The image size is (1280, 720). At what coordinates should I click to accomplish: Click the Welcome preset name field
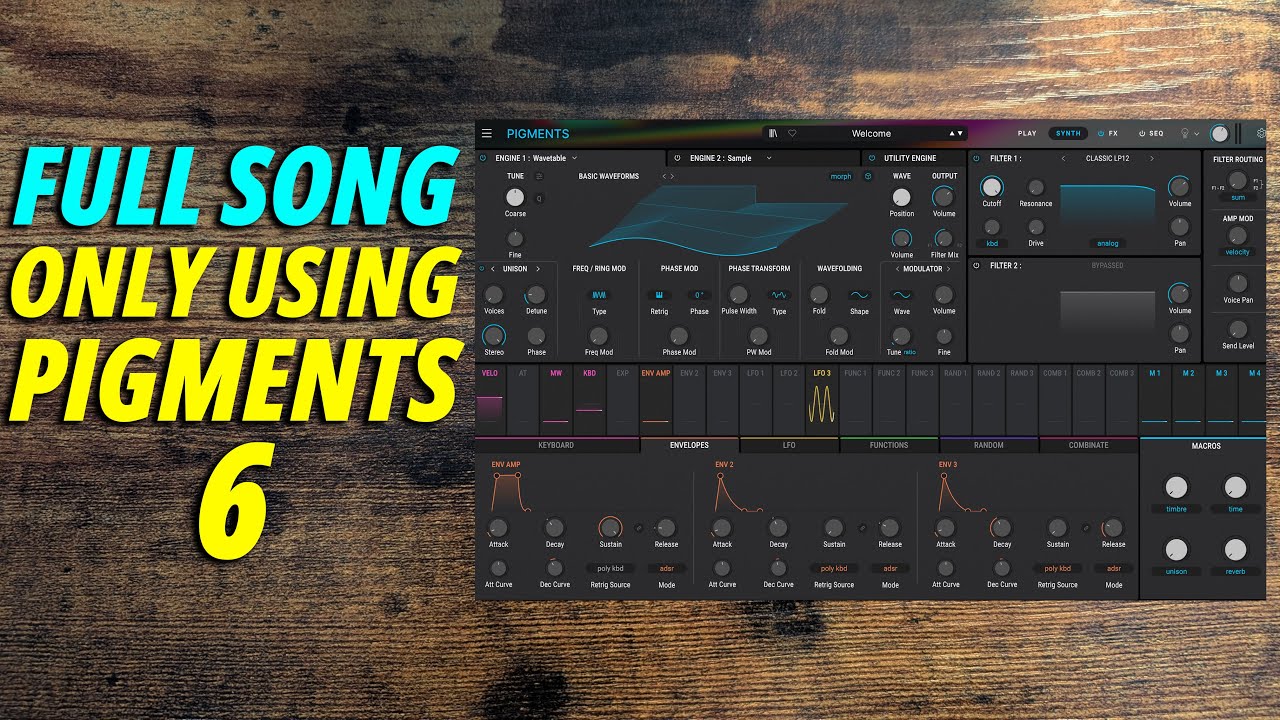pos(871,133)
